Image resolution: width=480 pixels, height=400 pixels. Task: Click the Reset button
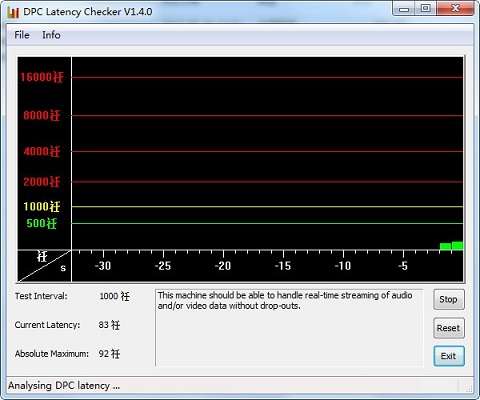pyautogui.click(x=449, y=328)
